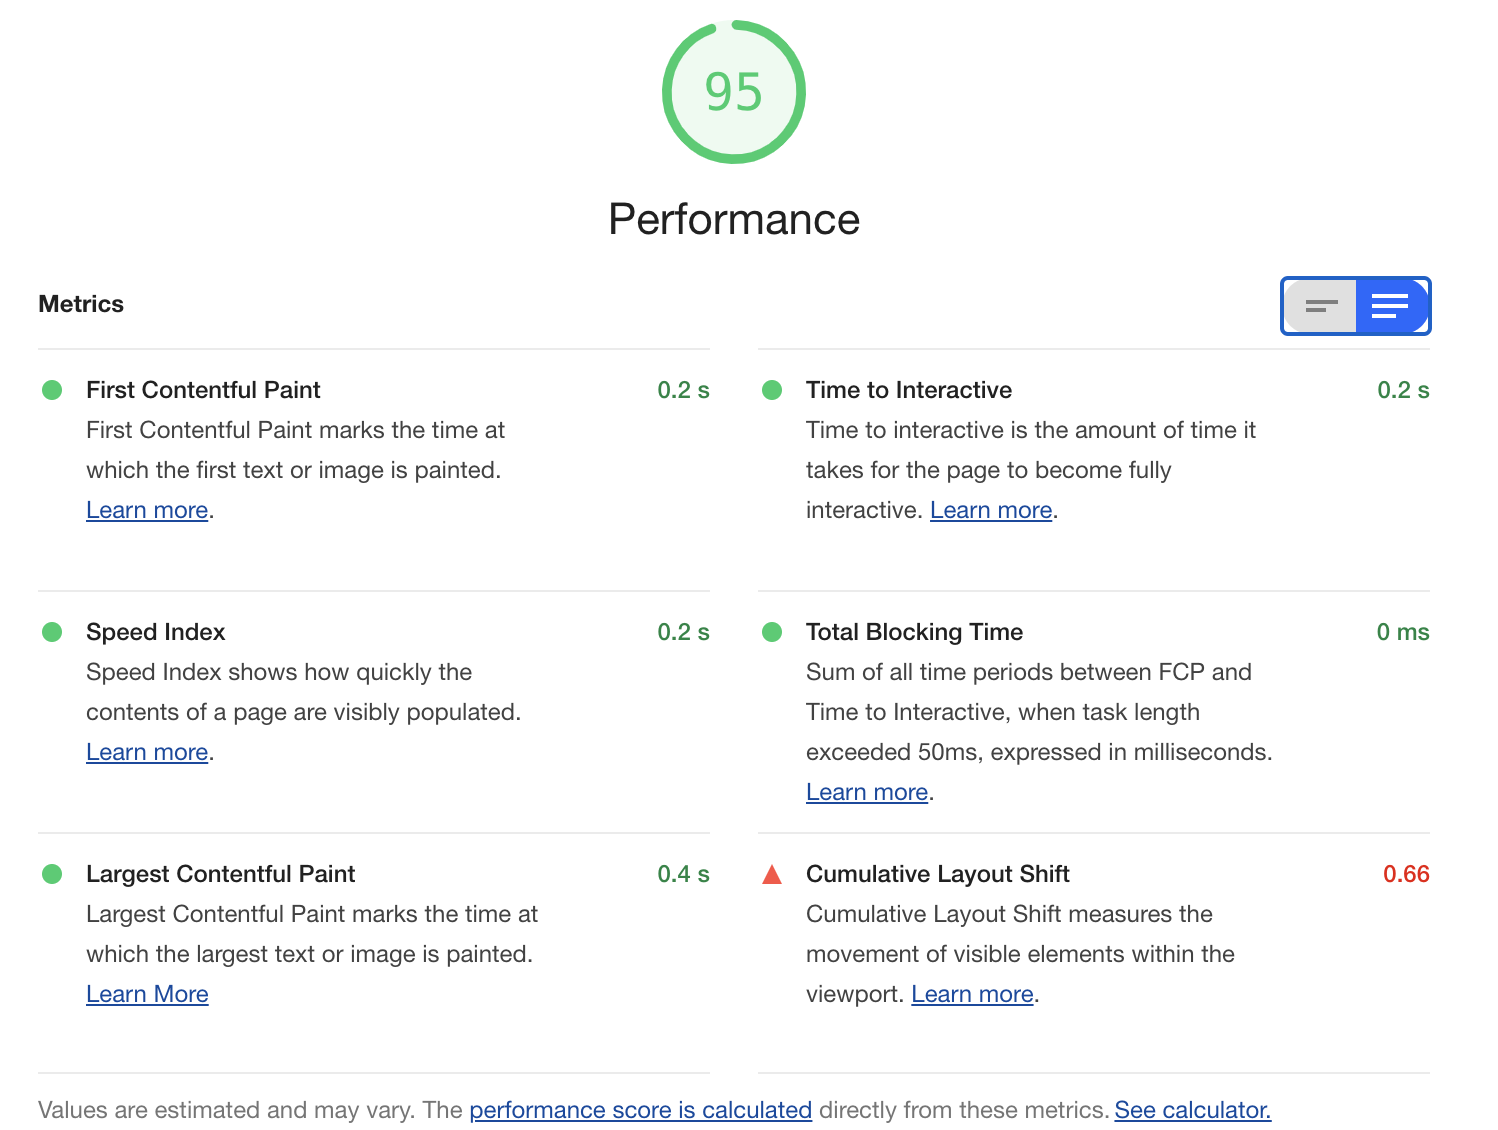The height and width of the screenshot is (1130, 1498).
Task: Click the 0.66 Cumulative Layout Shift value
Action: [1405, 874]
